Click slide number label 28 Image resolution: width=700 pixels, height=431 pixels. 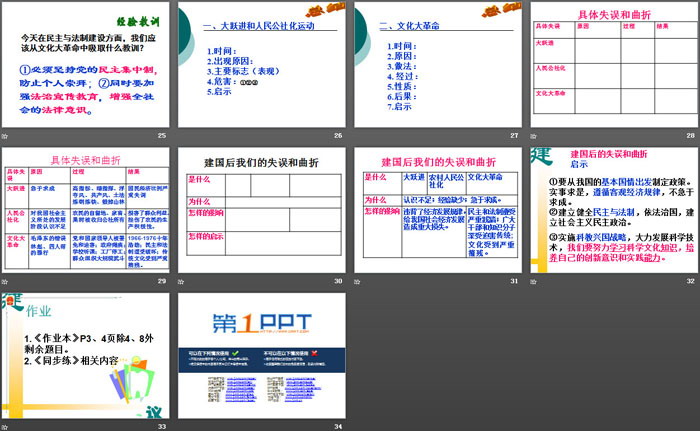(691, 135)
